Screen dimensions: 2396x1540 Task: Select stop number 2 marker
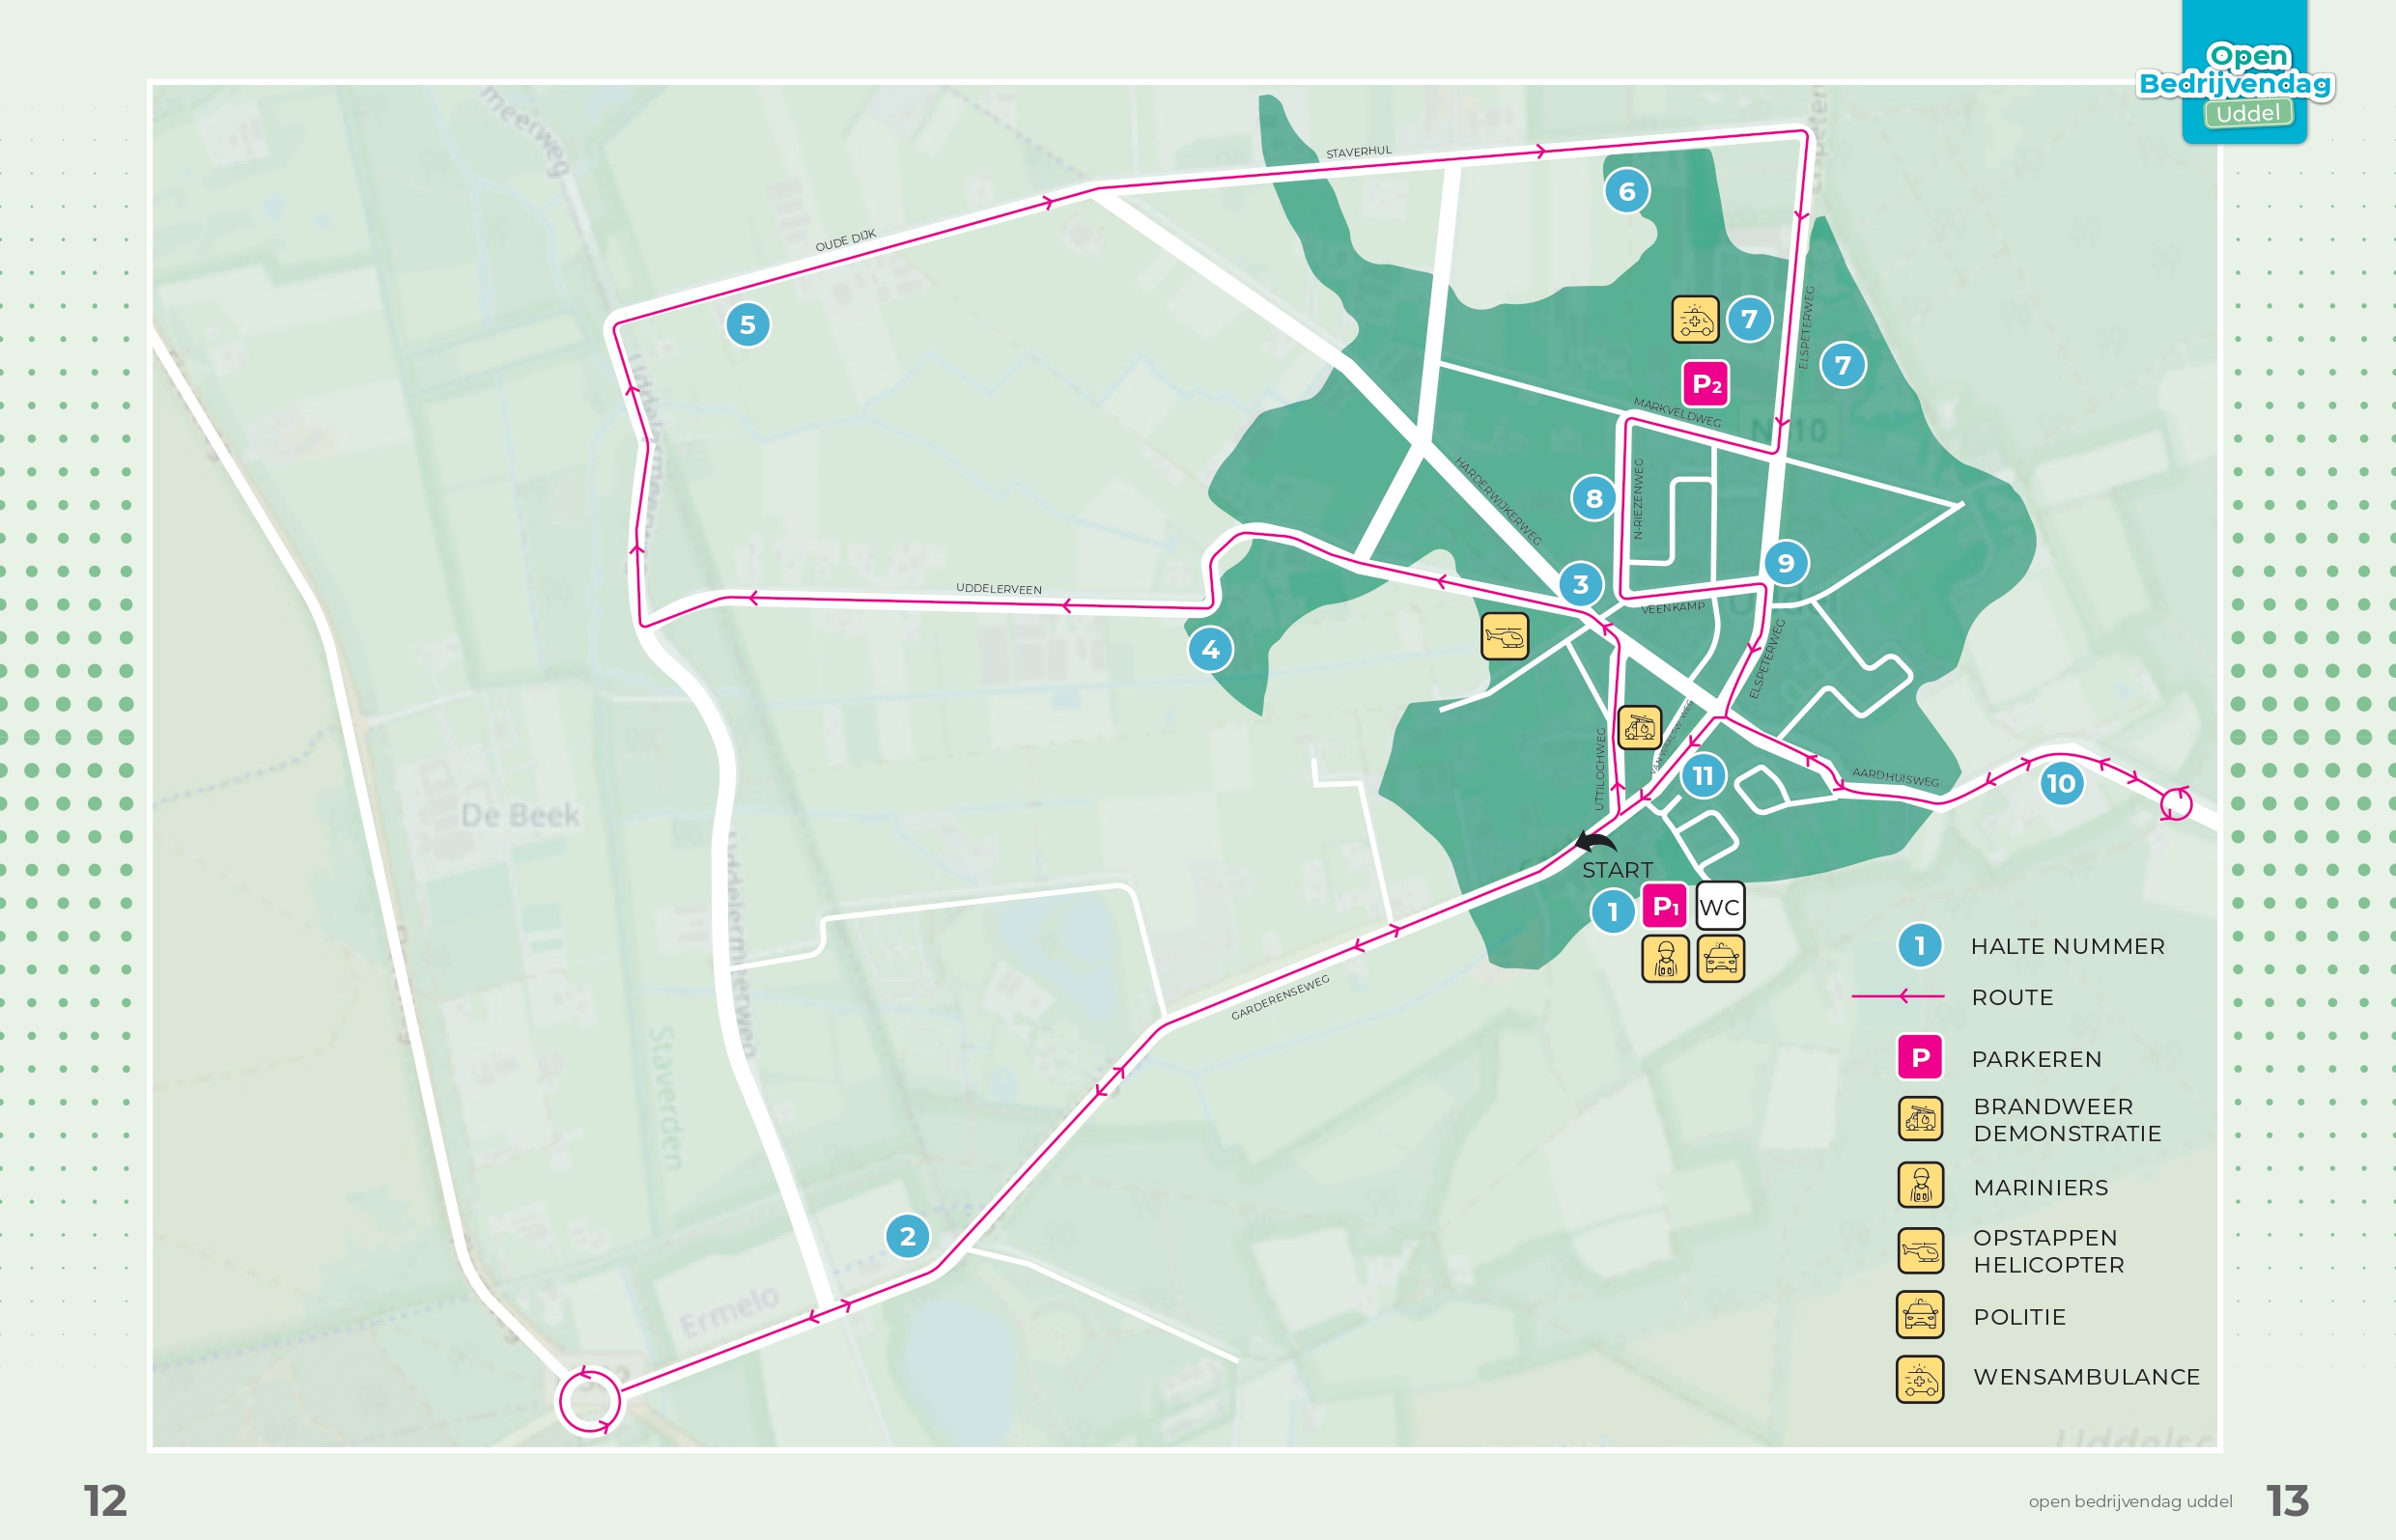907,1236
